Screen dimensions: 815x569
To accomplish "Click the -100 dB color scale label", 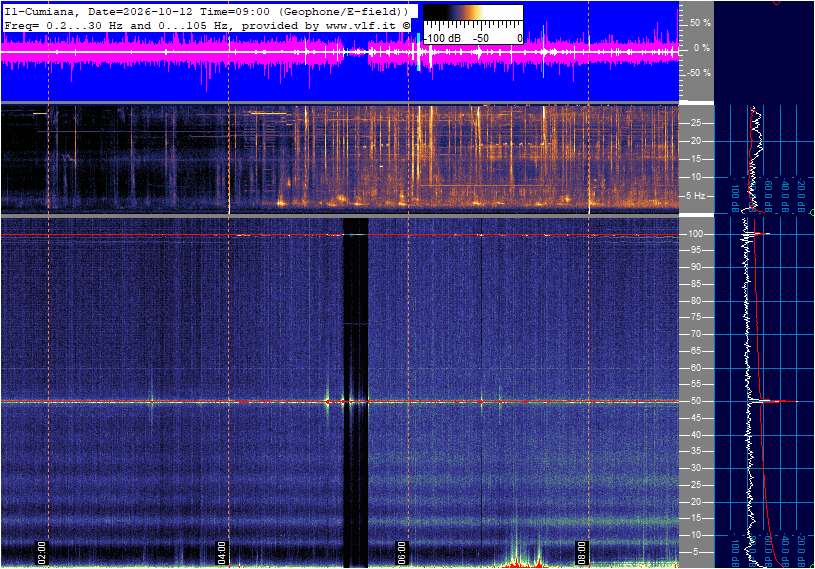I will (x=442, y=38).
